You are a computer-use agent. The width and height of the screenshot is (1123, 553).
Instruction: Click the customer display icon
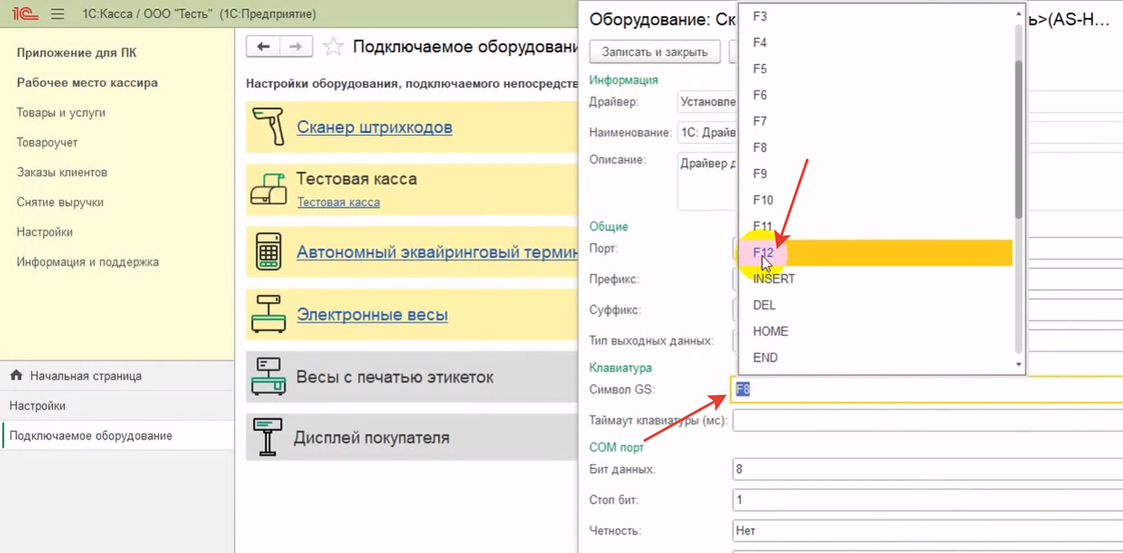point(269,437)
